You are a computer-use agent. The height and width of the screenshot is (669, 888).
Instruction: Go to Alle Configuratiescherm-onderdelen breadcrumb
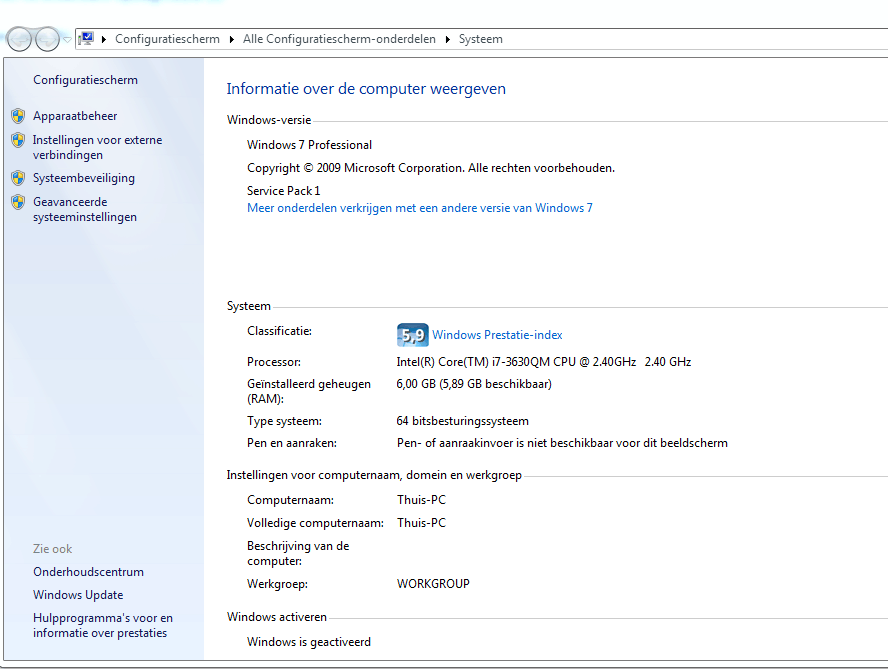(339, 39)
